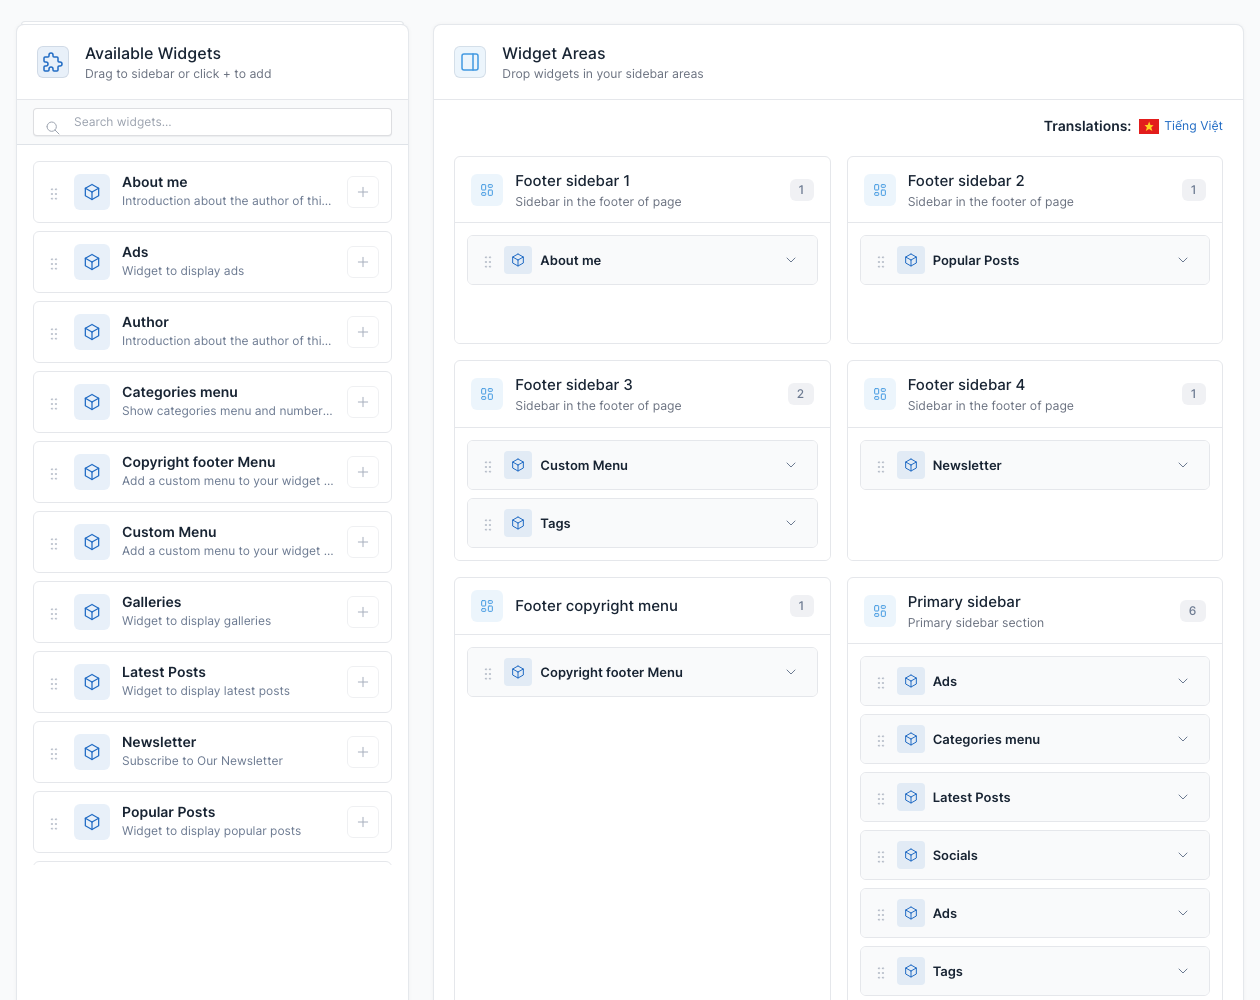This screenshot has height=1000, width=1260.
Task: Add Latest Posts widget with plus icon
Action: pyautogui.click(x=363, y=682)
